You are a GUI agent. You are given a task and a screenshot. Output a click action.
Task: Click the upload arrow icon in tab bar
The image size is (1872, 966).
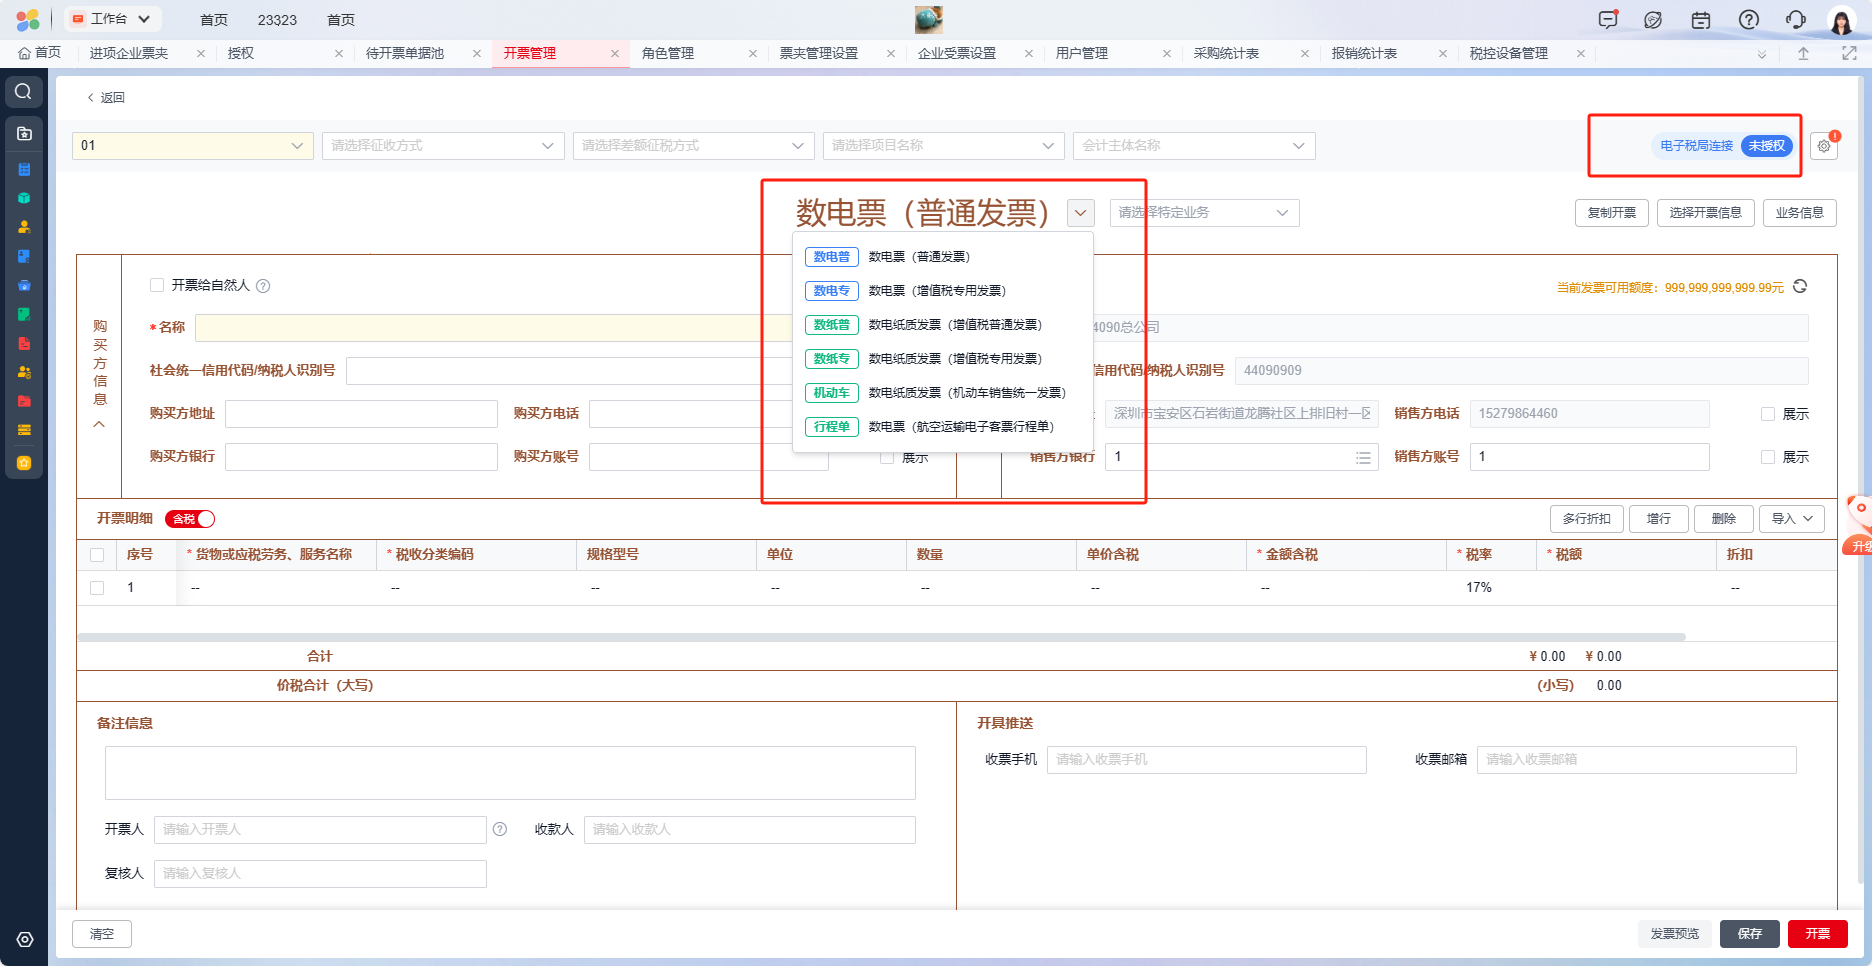(1803, 53)
